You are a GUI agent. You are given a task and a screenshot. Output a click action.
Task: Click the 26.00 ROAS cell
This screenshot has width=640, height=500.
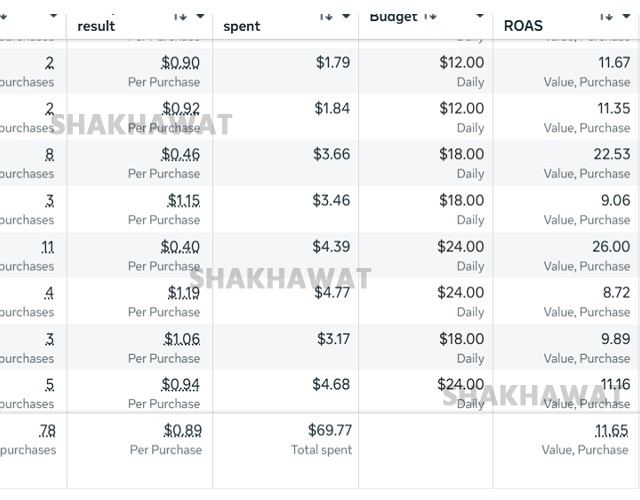click(611, 246)
